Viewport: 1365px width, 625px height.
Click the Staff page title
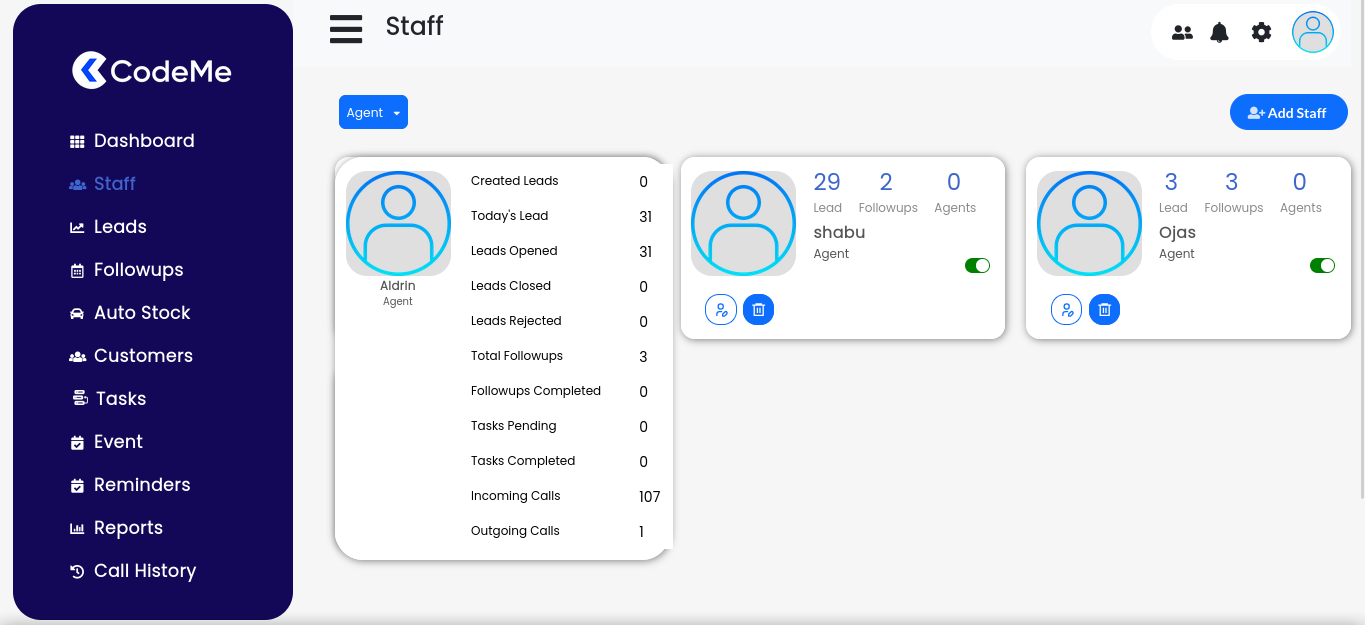[414, 26]
